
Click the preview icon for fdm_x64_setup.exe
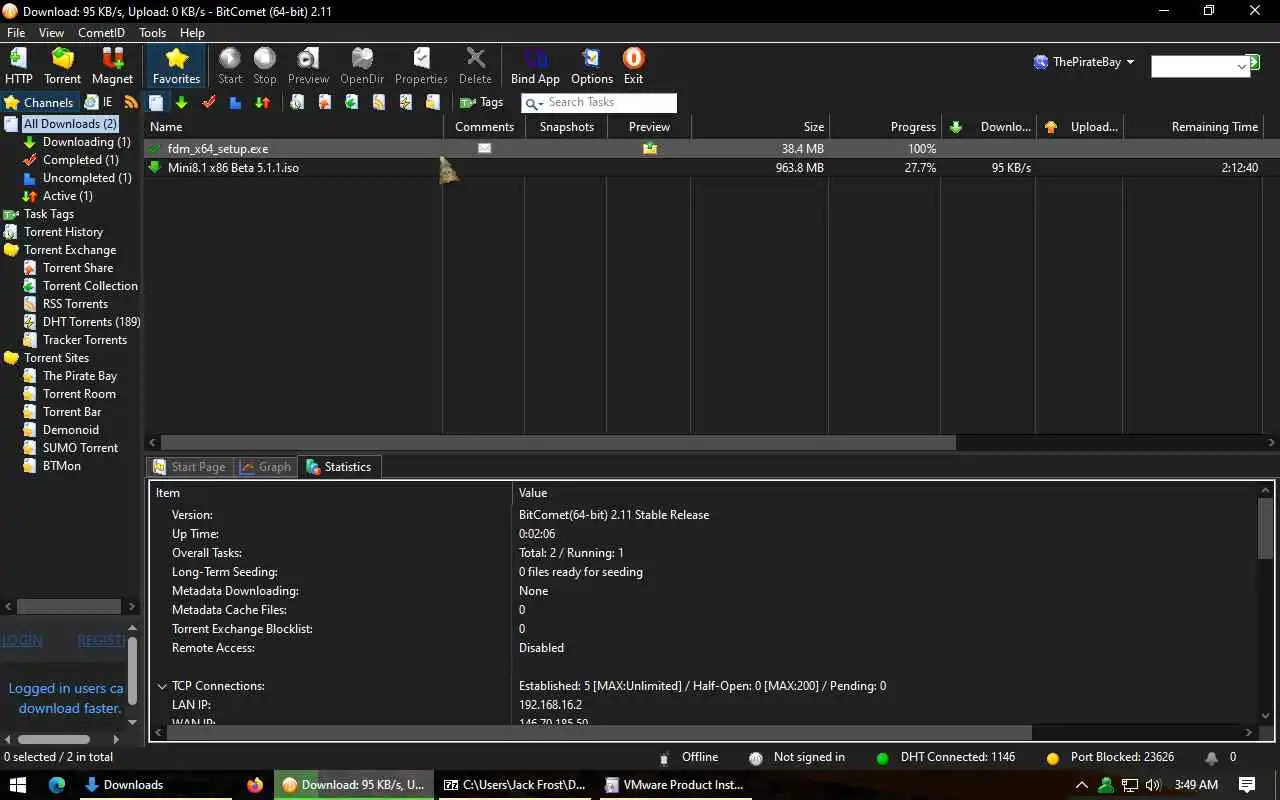tap(650, 148)
